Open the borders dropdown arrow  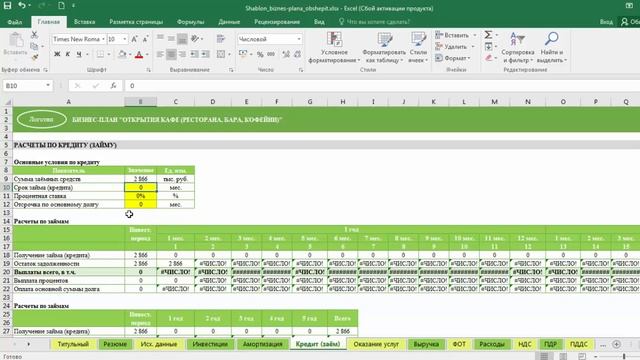(109, 54)
